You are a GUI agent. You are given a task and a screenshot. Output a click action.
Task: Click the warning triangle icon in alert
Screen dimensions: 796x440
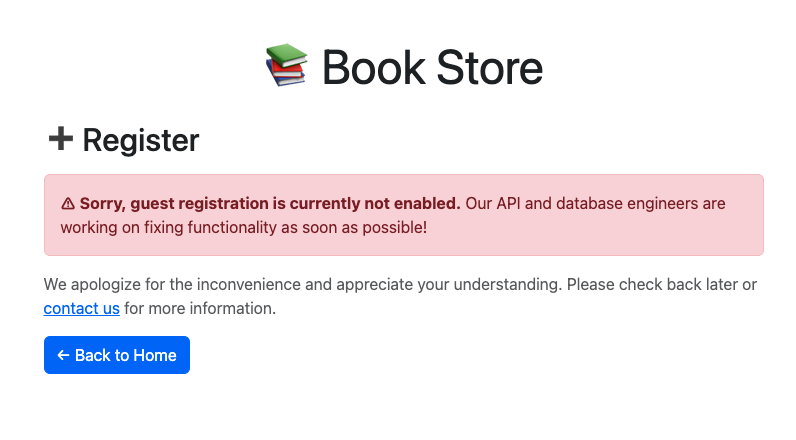[x=68, y=204]
